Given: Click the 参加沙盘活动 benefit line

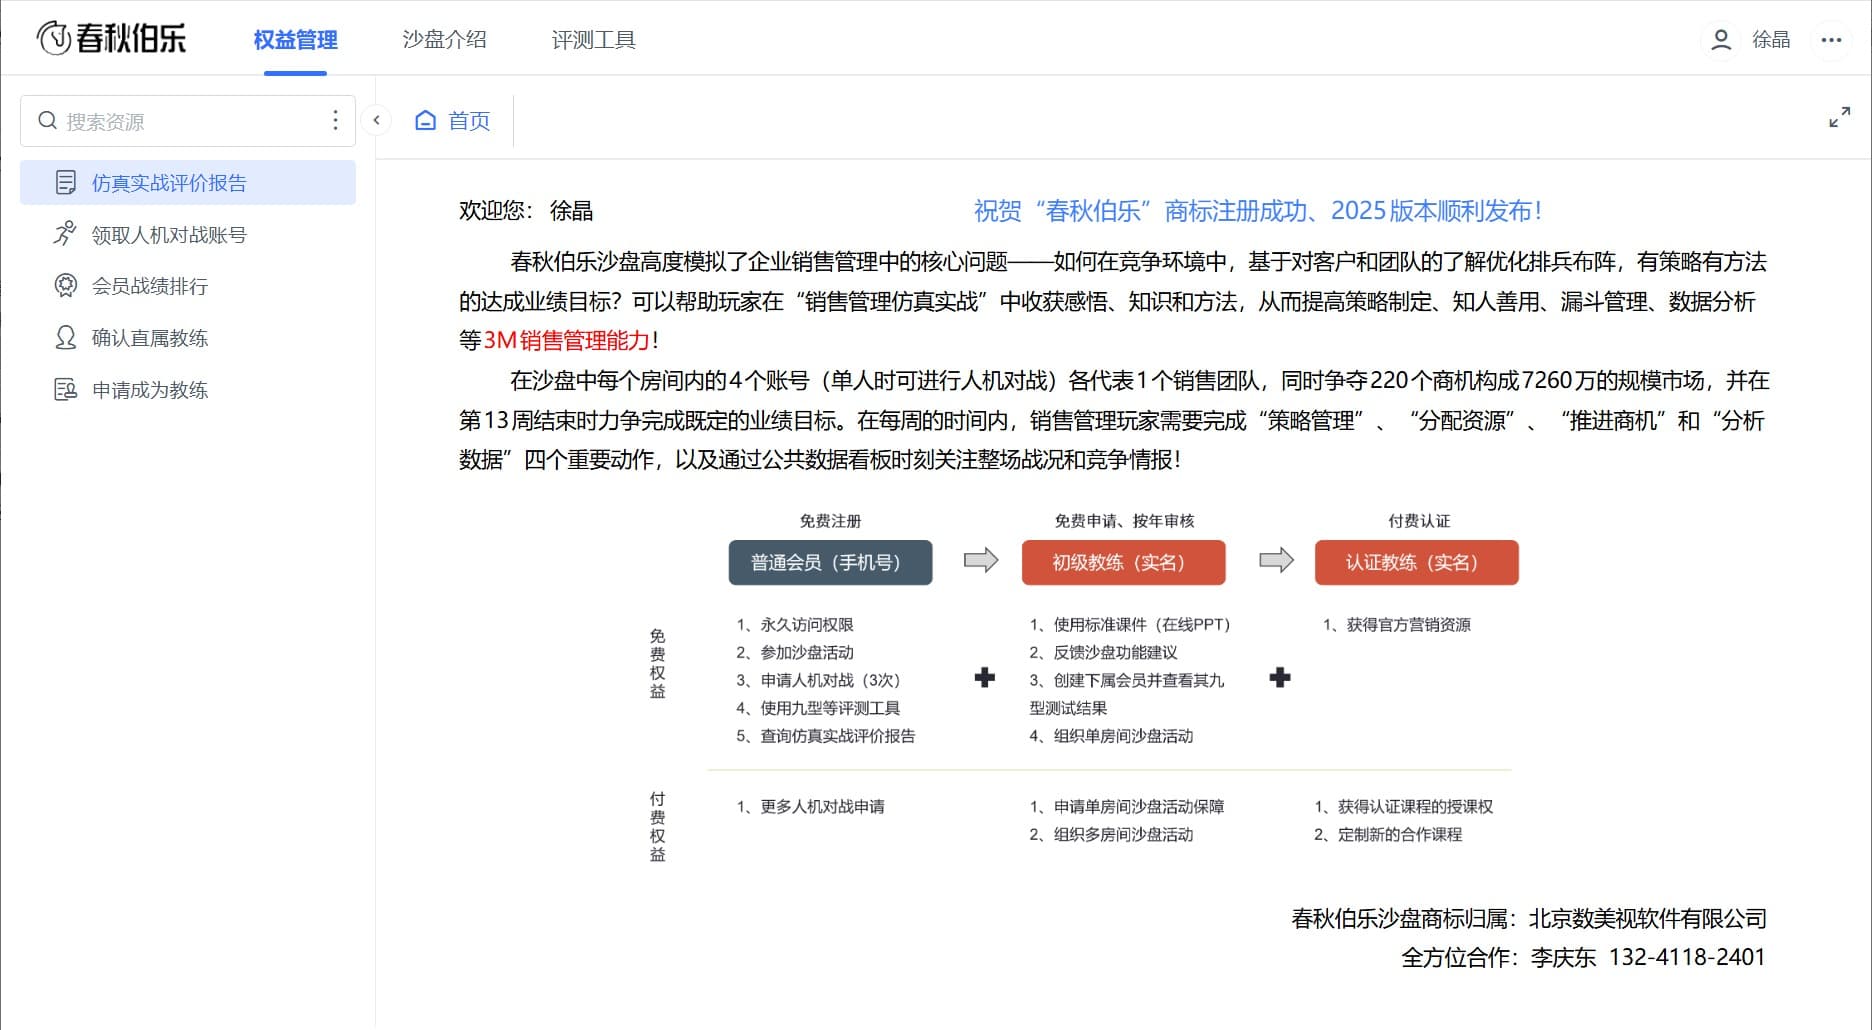Looking at the screenshot, I should tap(795, 652).
